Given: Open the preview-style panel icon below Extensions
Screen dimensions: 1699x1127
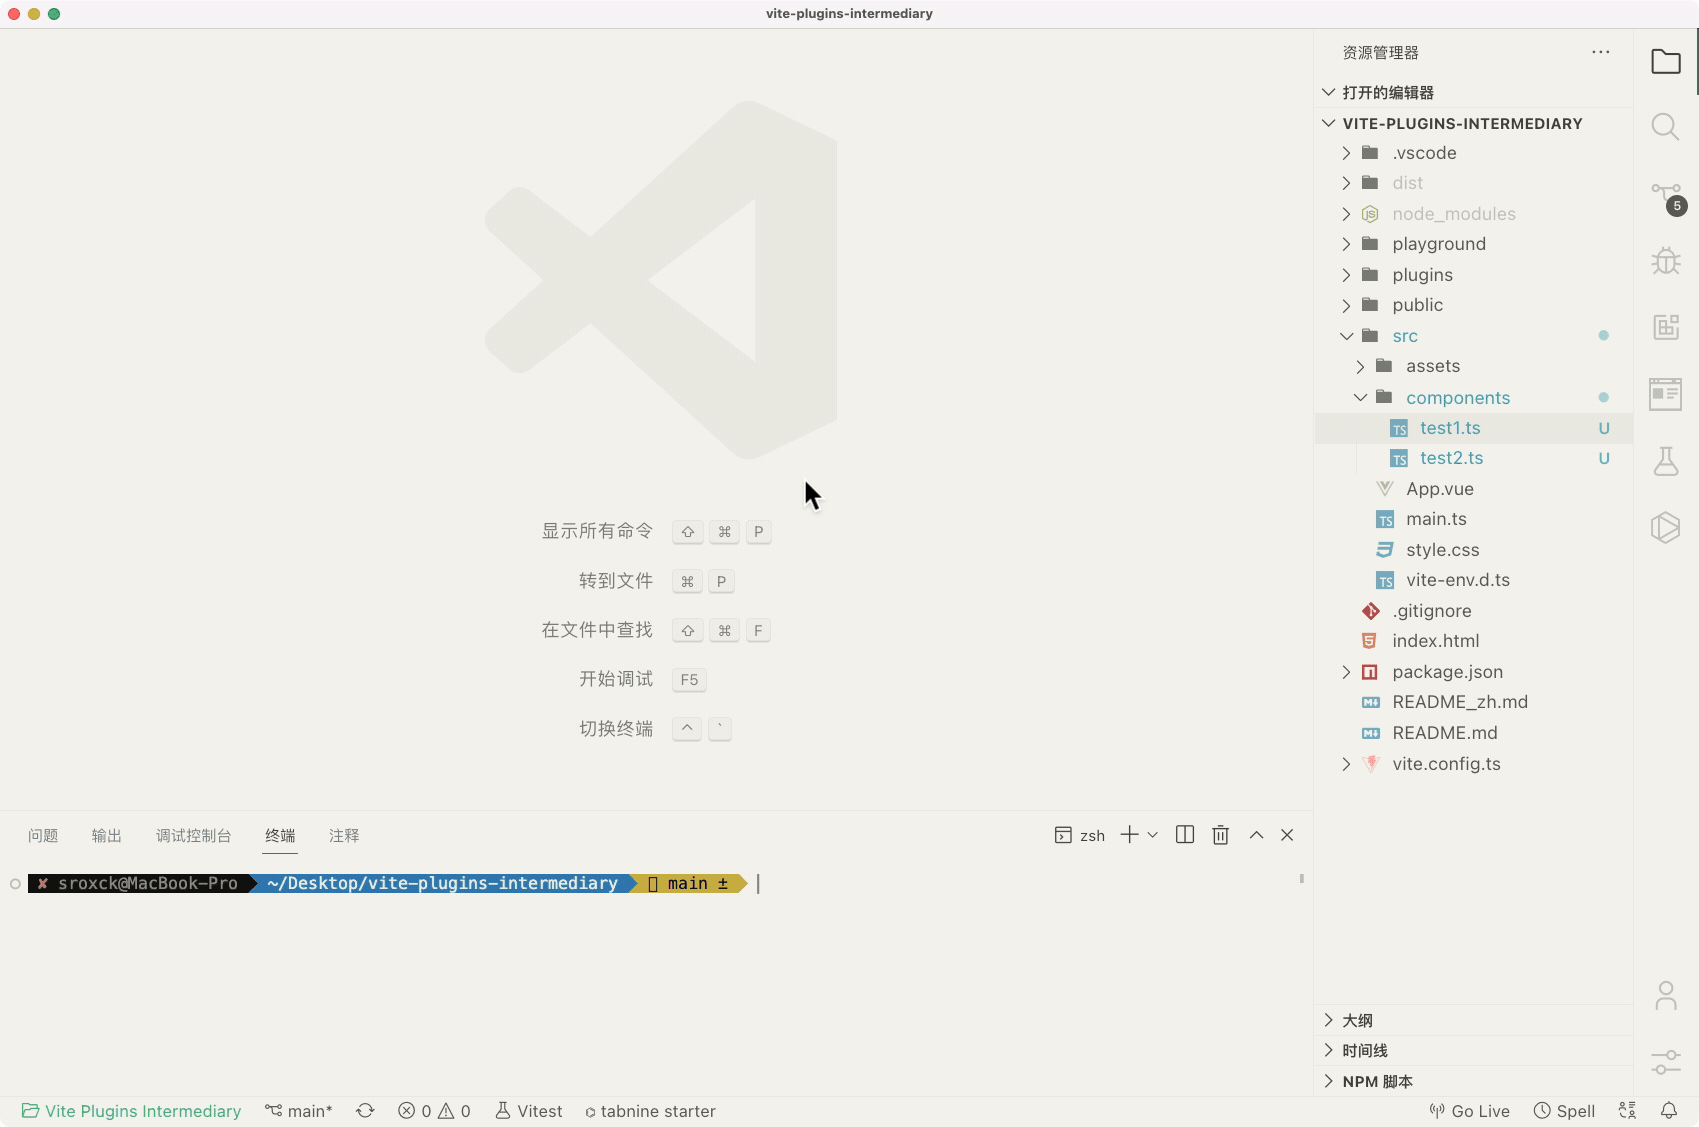Looking at the screenshot, I should [x=1665, y=394].
